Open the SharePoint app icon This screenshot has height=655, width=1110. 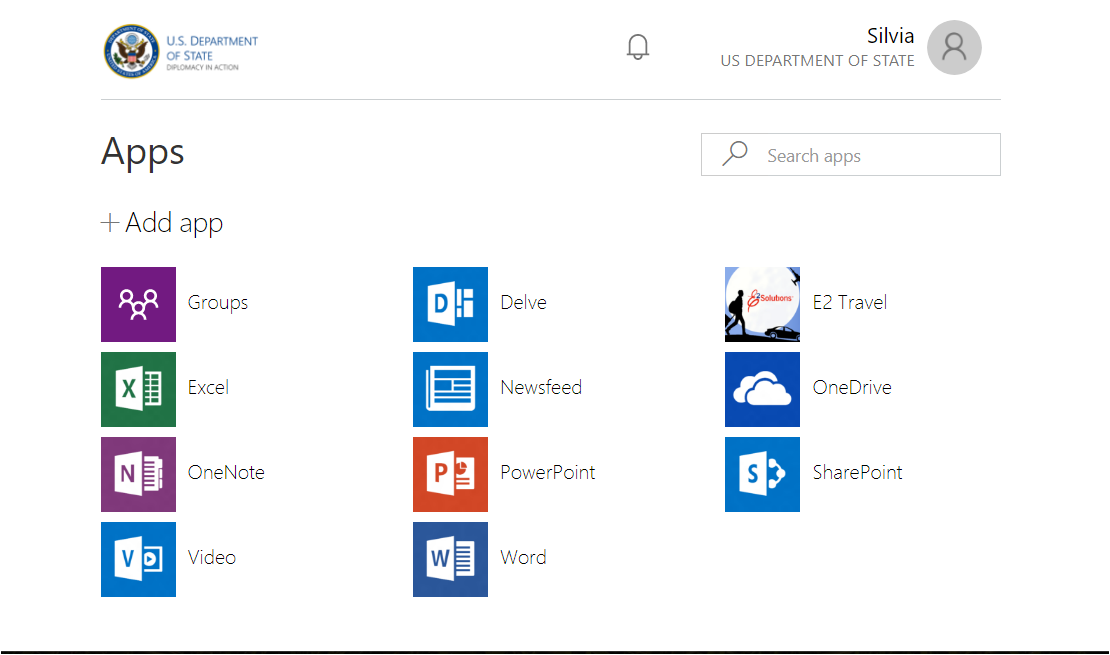762,474
